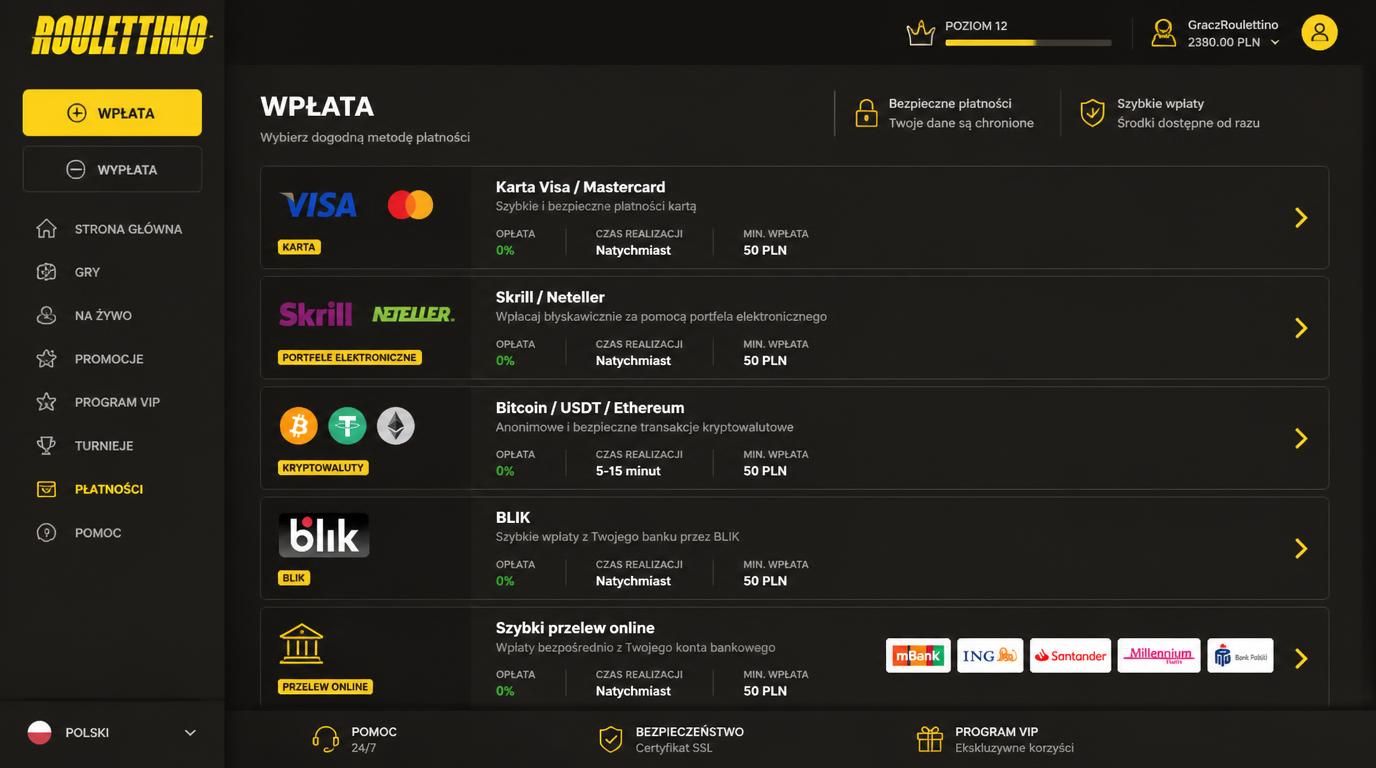
Task: Click the Mastercard logo
Action: pos(410,205)
